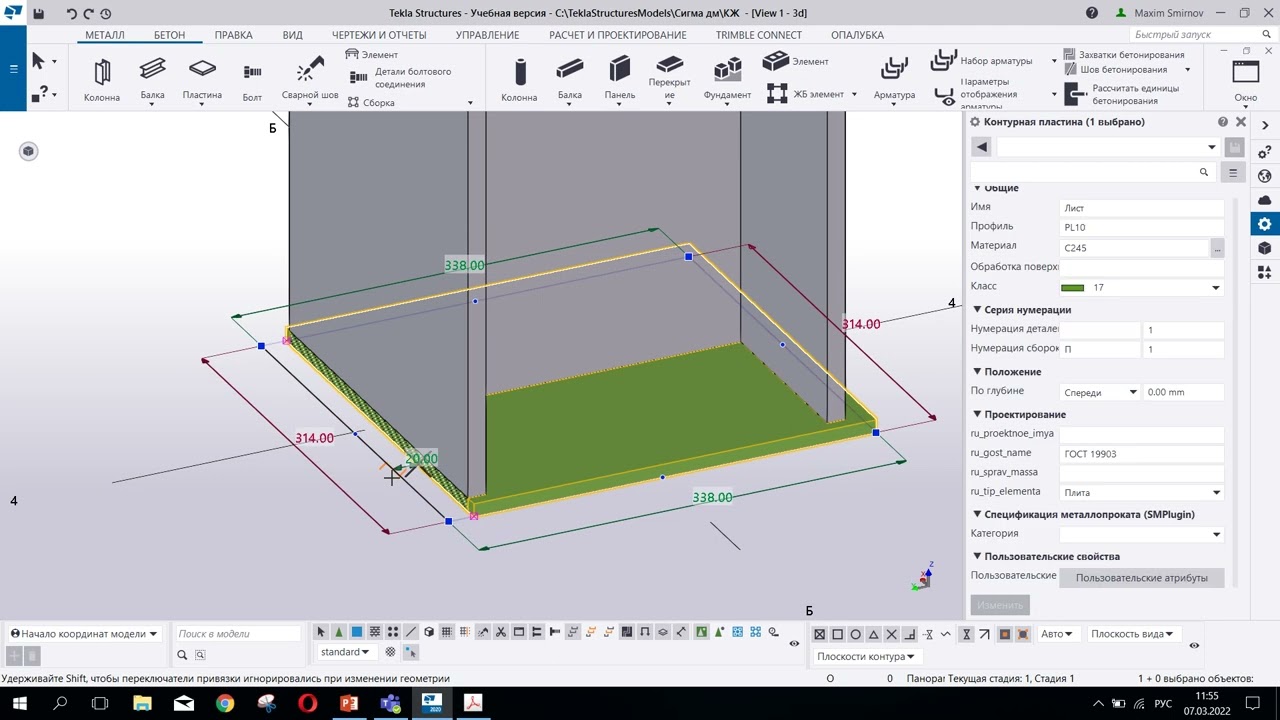The width and height of the screenshot is (1280, 720).
Task: Open the Арматура (rebar) tool
Action: click(x=894, y=79)
